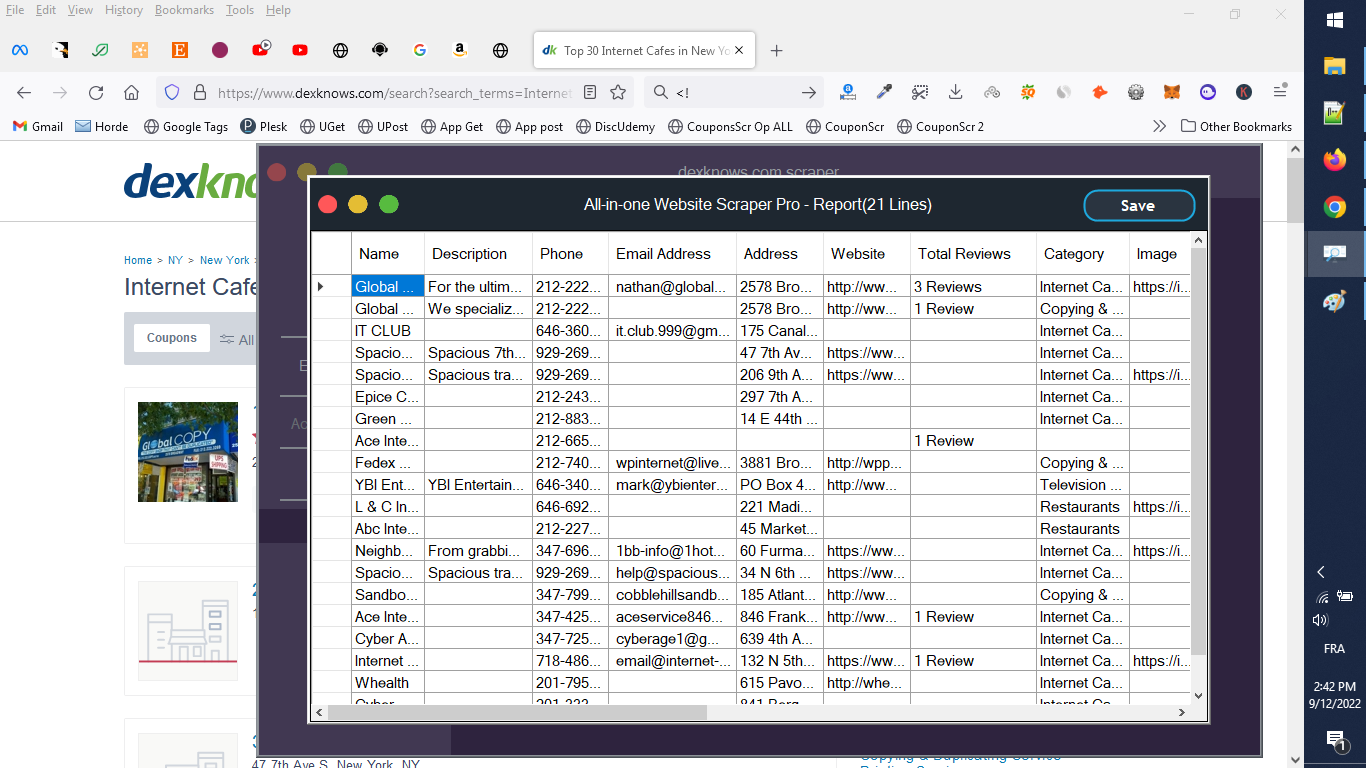This screenshot has width=1366, height=768.
Task: Open the gear-shaped extension
Action: tap(1135, 92)
